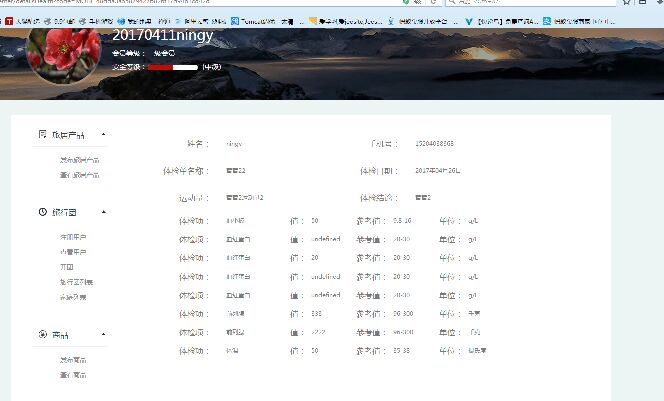This screenshot has height=401, width=664.
Task: Click the phone number 15204088068 field
Action: point(440,144)
